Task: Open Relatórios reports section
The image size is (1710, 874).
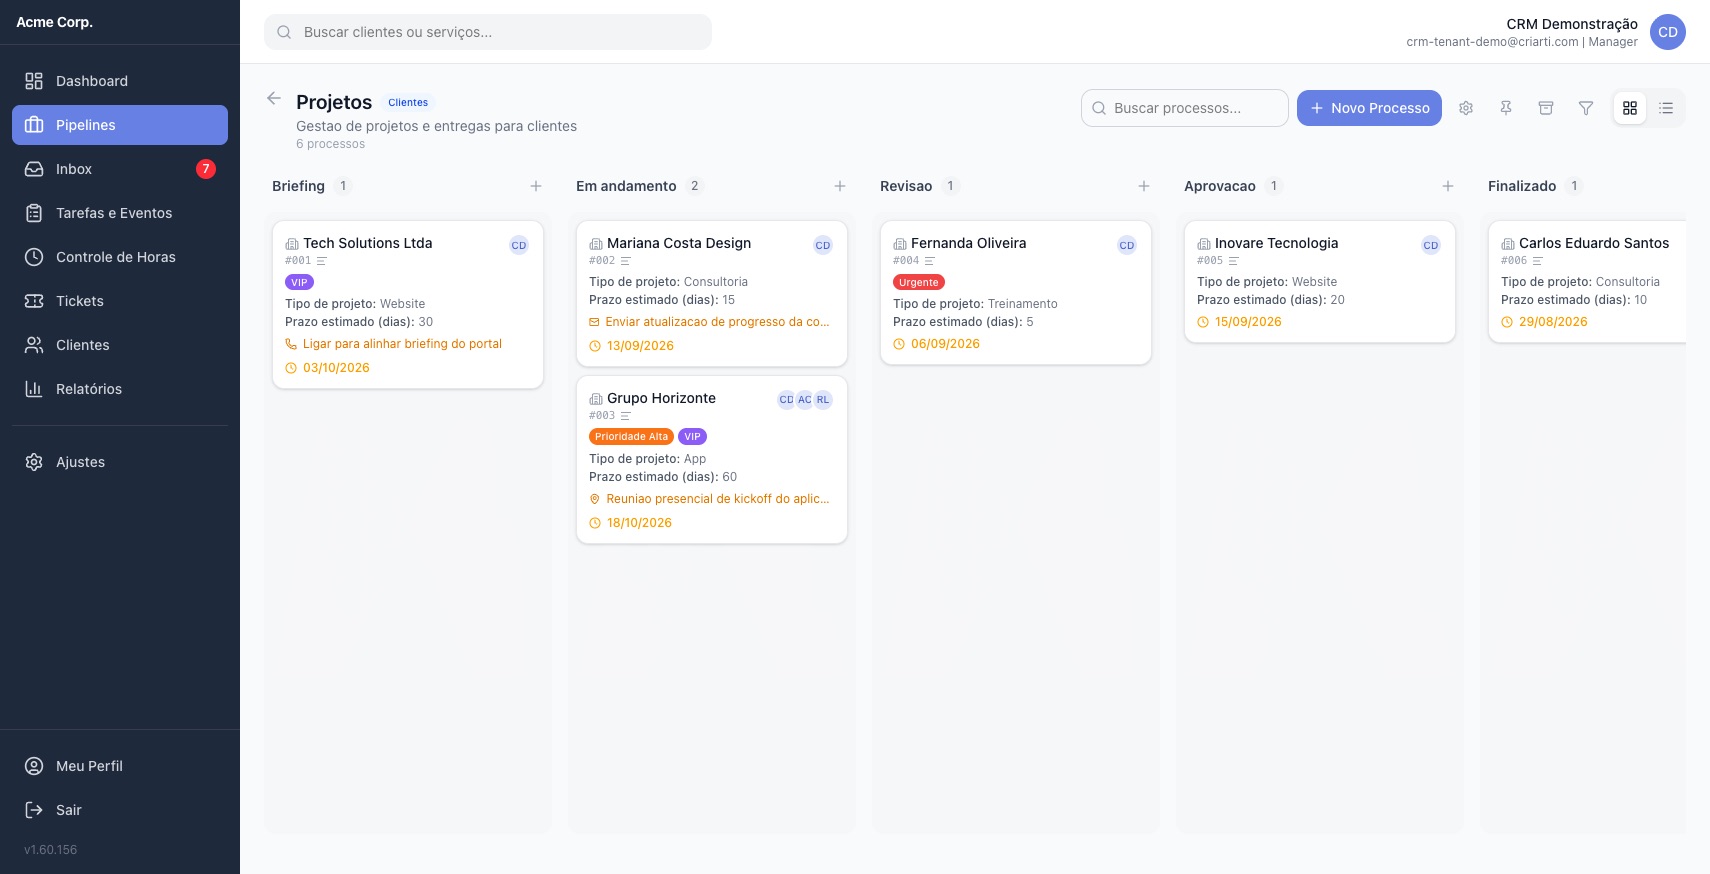Action: (x=120, y=389)
